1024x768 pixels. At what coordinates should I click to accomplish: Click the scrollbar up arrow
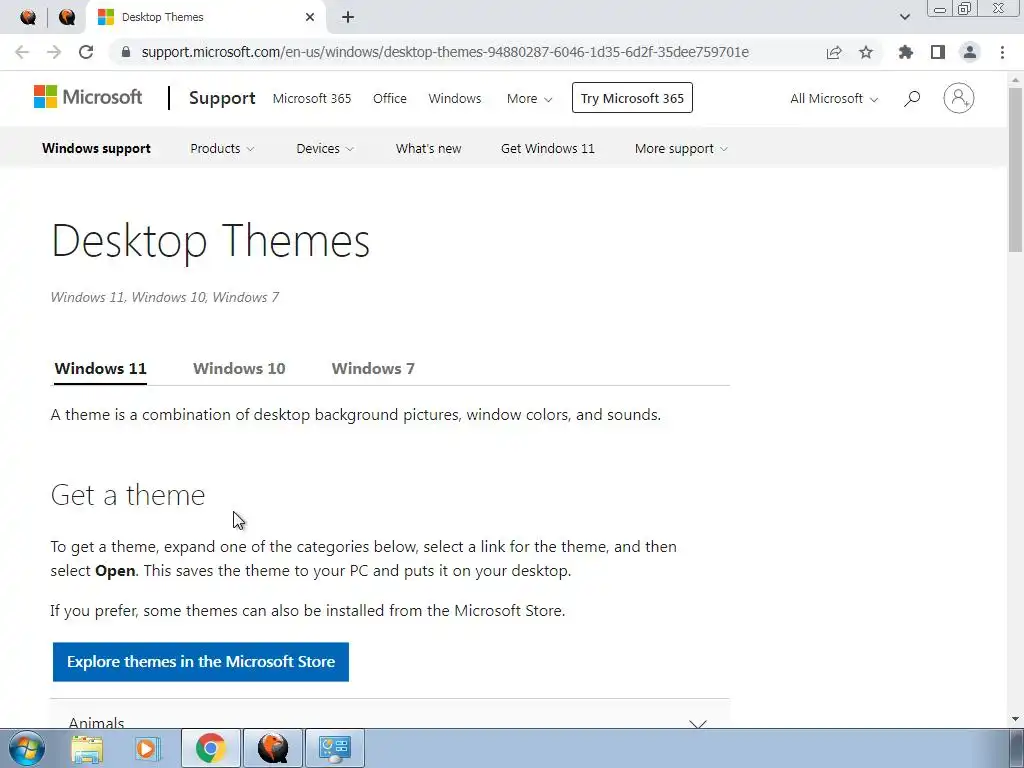coord(1016,80)
